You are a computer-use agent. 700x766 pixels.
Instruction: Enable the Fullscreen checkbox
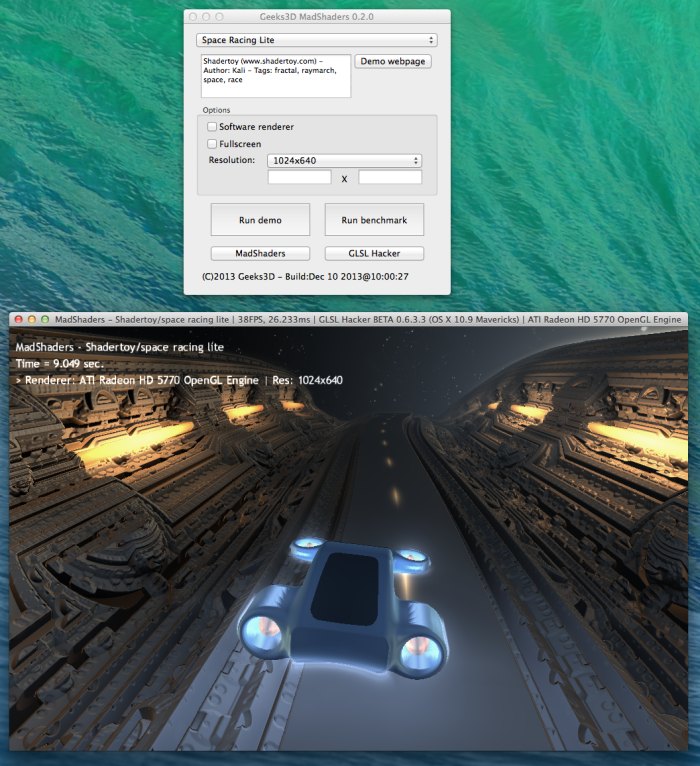click(212, 144)
